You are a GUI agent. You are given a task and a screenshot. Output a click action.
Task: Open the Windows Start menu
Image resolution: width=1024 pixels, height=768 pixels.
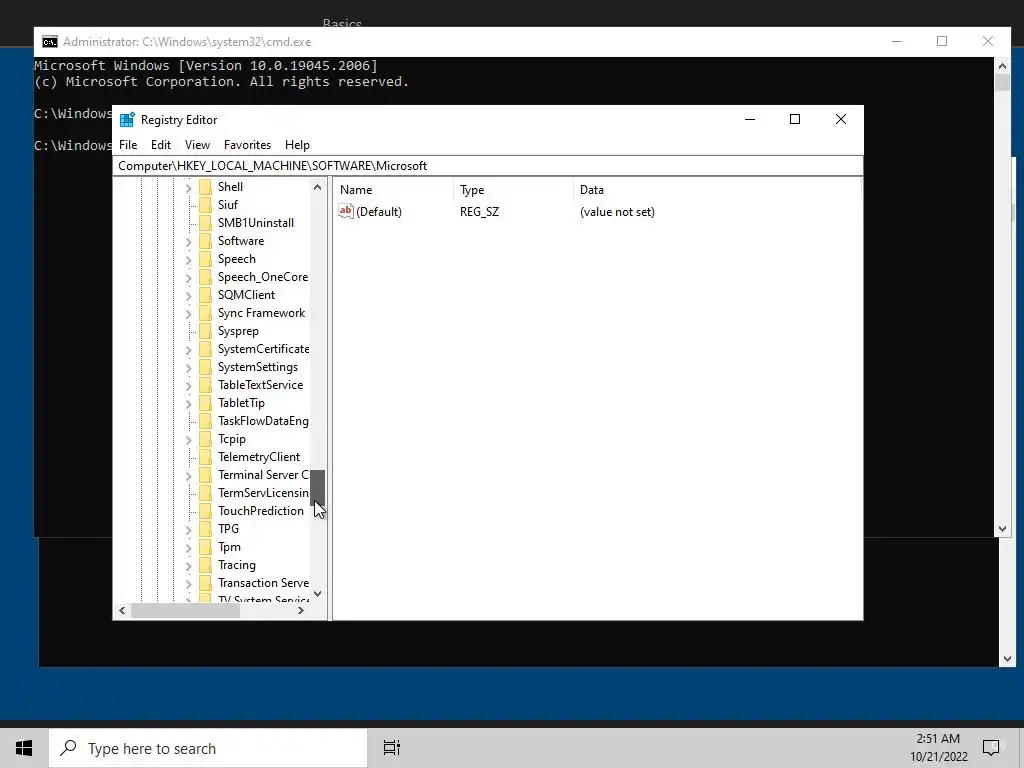pyautogui.click(x=24, y=748)
